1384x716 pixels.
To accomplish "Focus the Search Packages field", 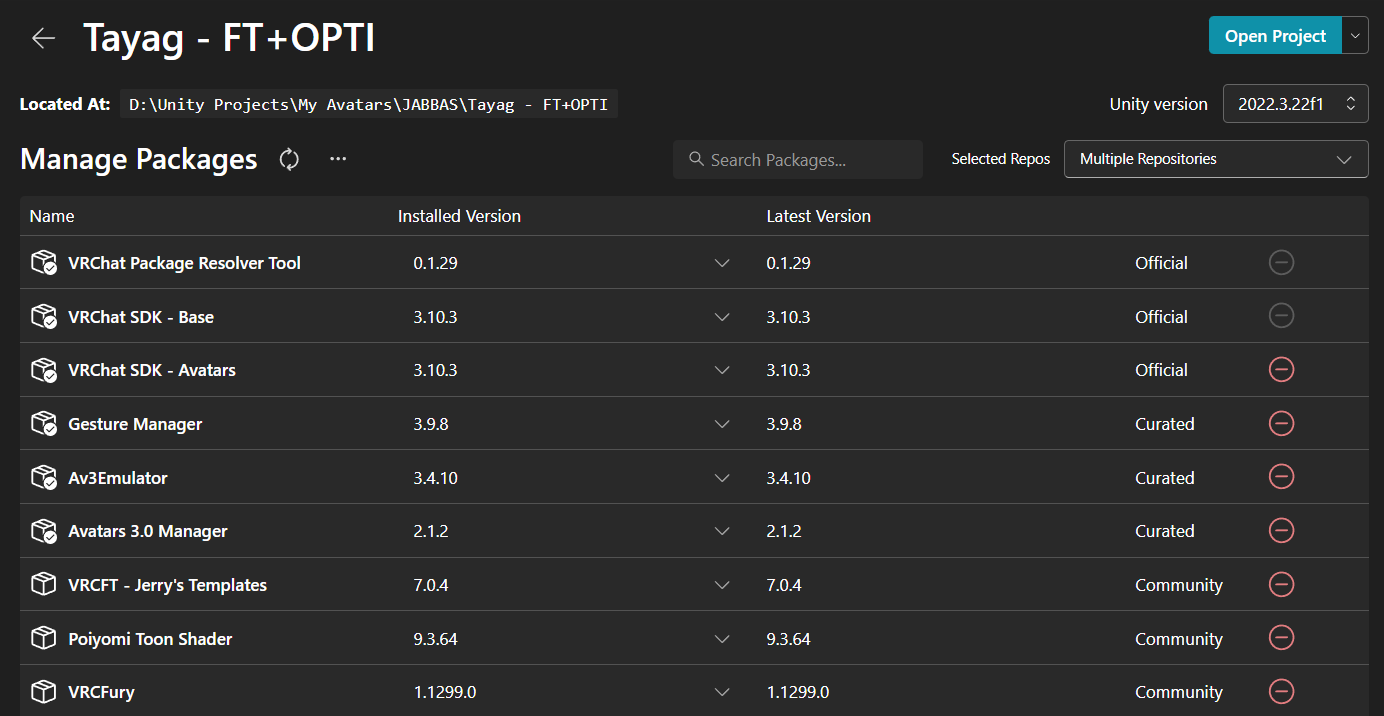I will pos(798,160).
